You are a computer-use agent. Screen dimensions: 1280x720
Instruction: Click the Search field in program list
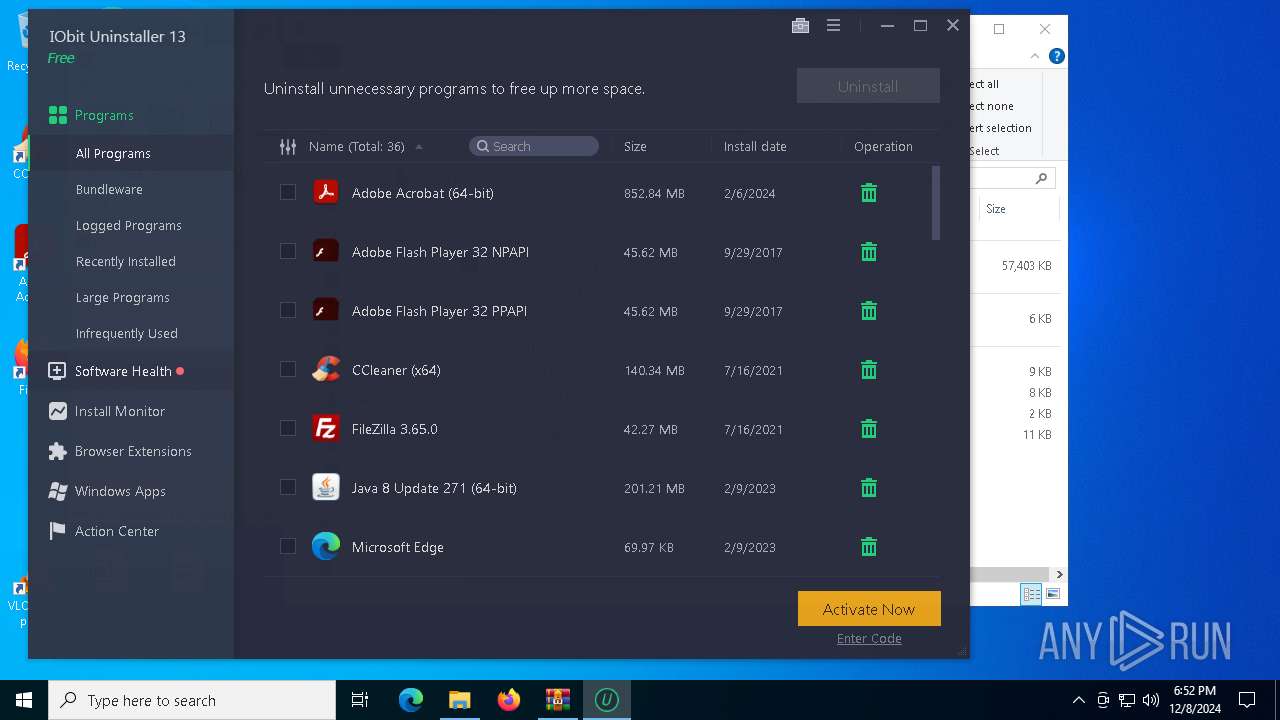(x=534, y=146)
